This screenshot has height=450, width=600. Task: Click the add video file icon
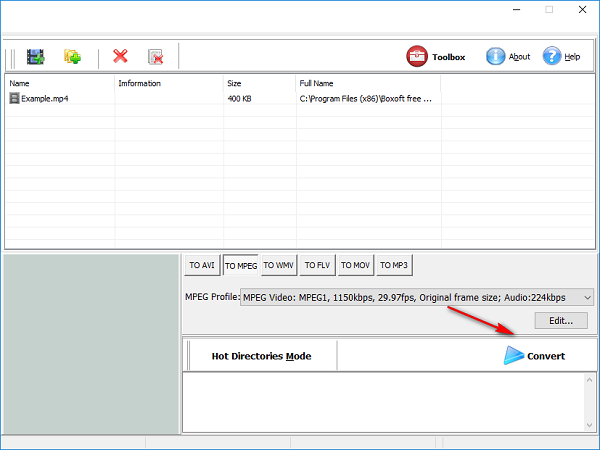tap(36, 57)
